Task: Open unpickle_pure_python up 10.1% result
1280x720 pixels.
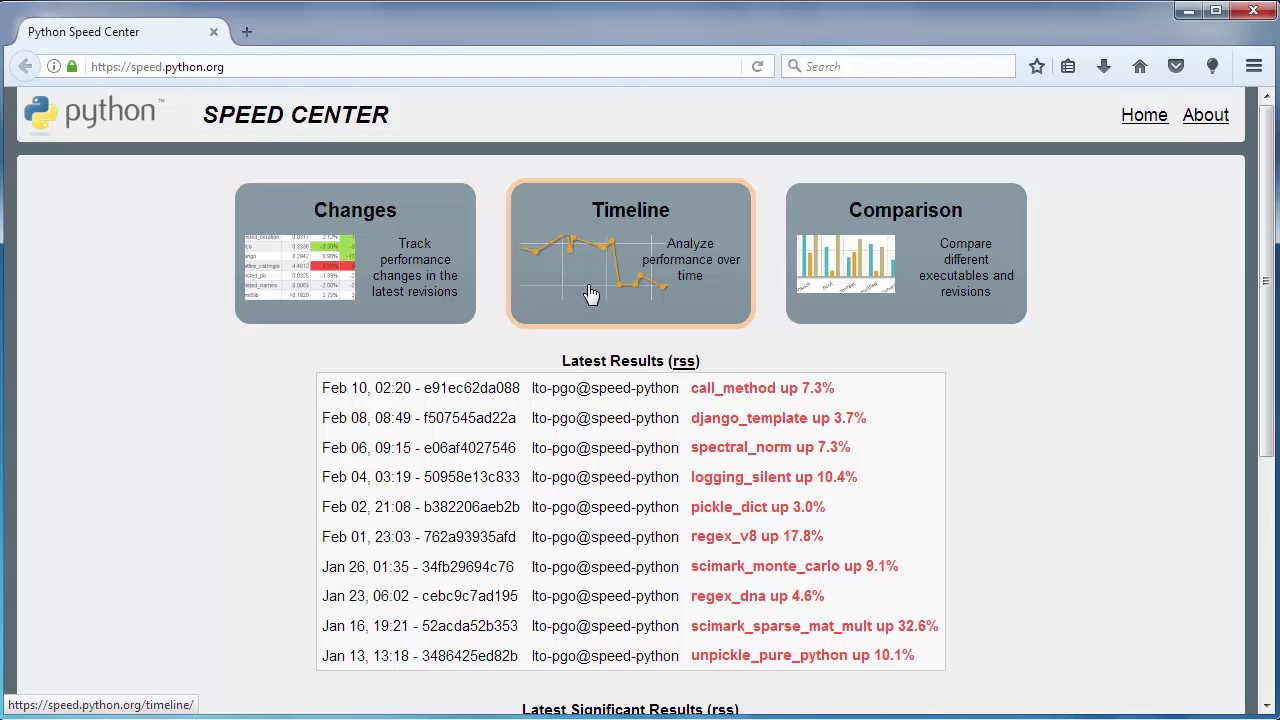Action: 802,655
